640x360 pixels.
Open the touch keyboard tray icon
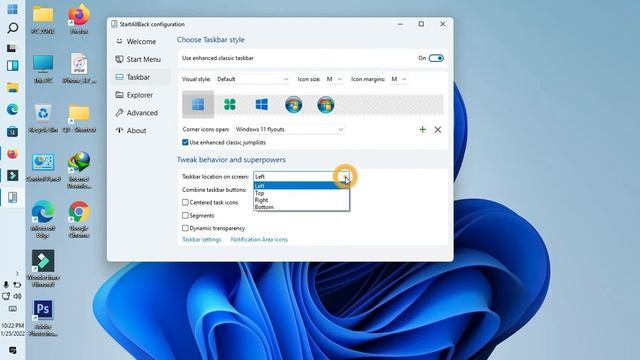(13, 309)
